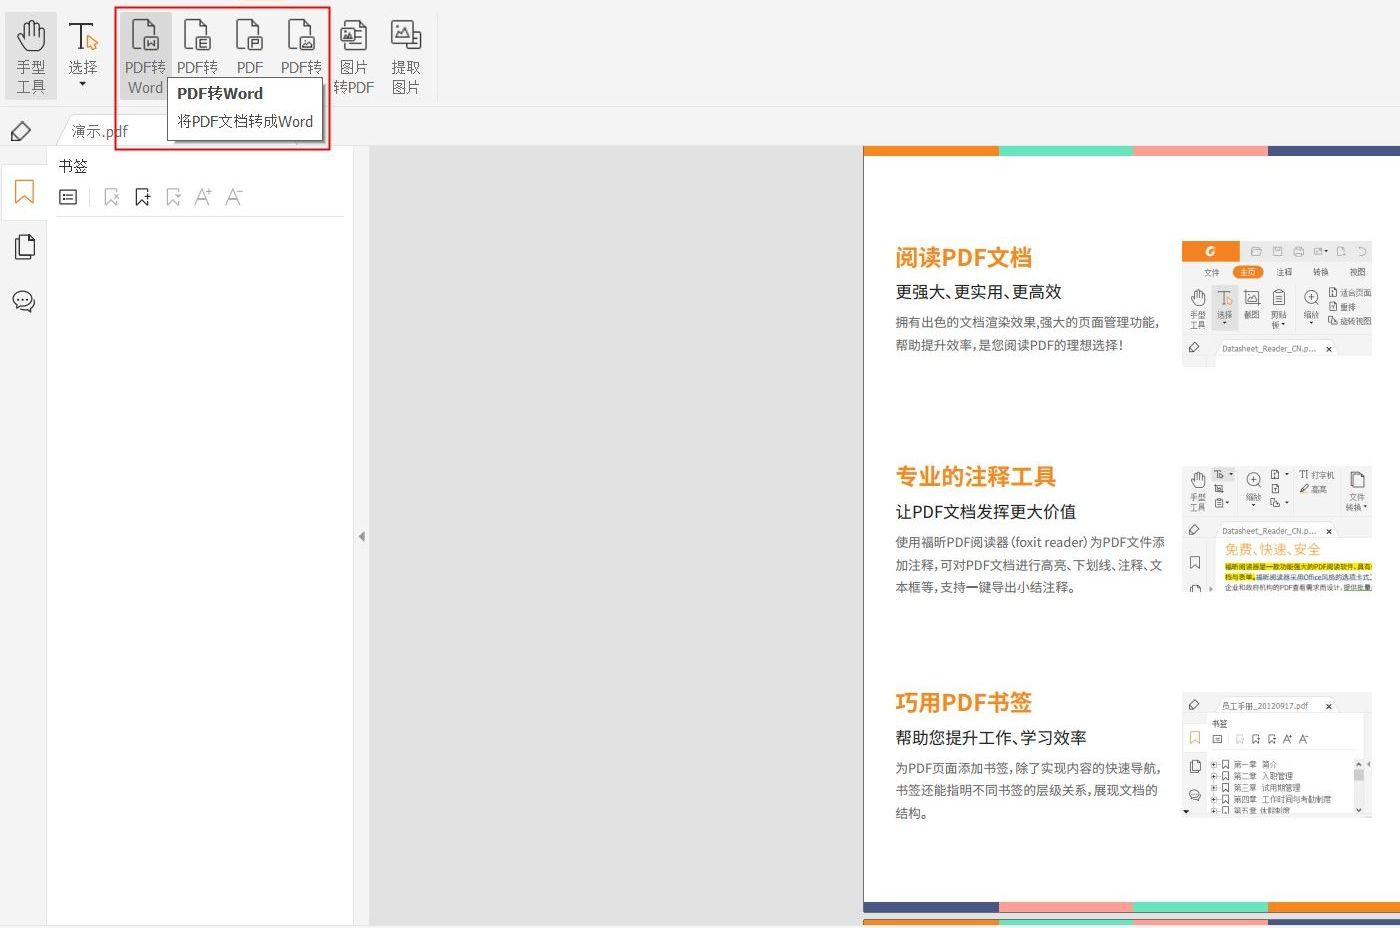Click the pencil edit icon above the sidebar
Screen dimensions: 1400x928
coord(22,130)
